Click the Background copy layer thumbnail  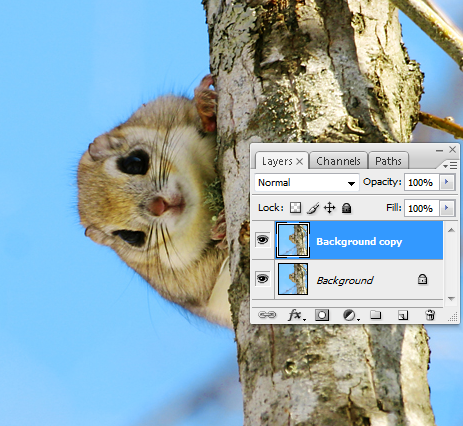(293, 240)
